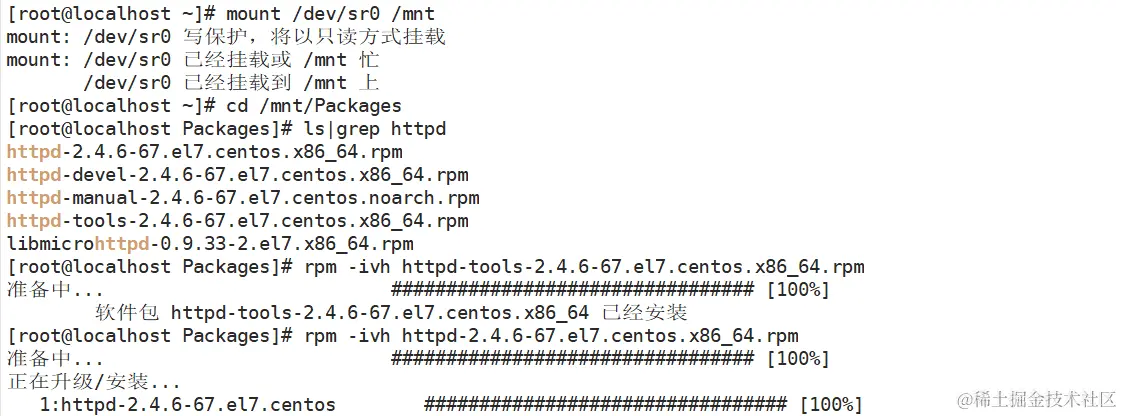Click the rpm -ivh httpd-tools command line
Screen dimensions: 1123x416
coord(582,267)
